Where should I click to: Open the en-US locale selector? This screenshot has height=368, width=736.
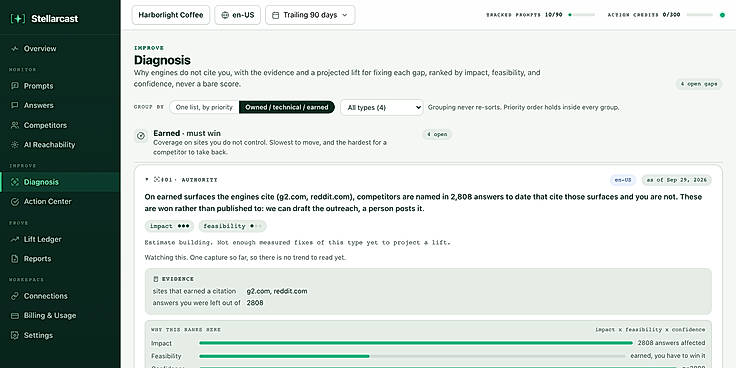(x=238, y=15)
